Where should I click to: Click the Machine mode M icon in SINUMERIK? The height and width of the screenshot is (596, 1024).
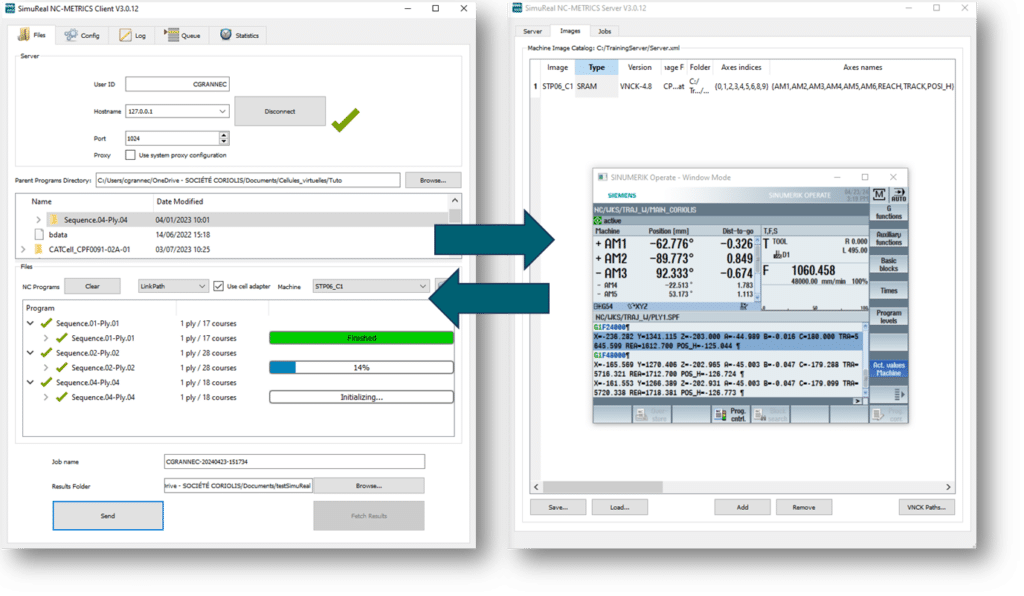pos(879,195)
